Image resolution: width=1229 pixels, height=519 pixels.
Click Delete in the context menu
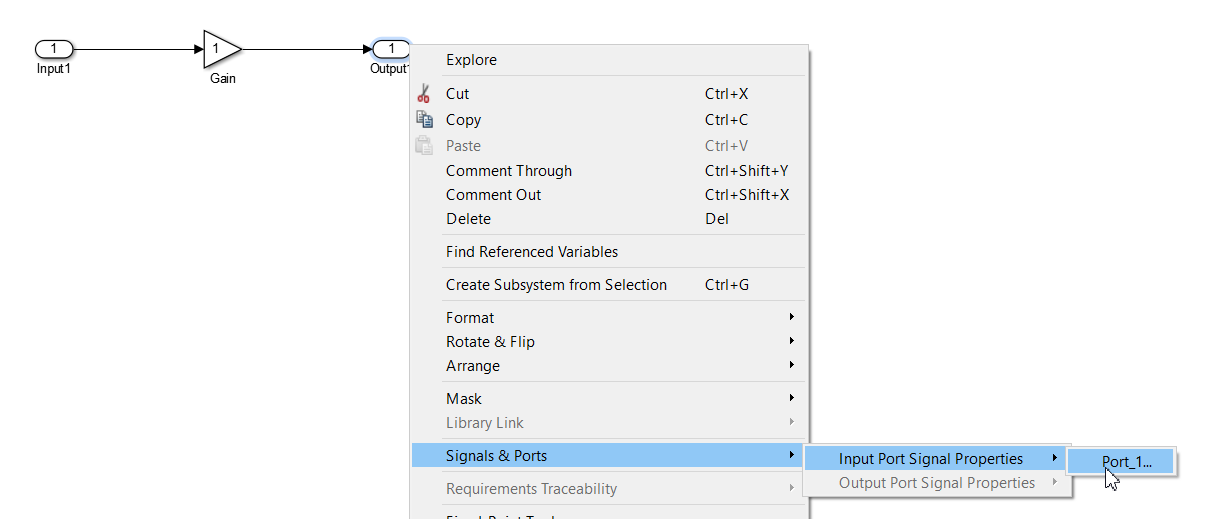coord(468,219)
